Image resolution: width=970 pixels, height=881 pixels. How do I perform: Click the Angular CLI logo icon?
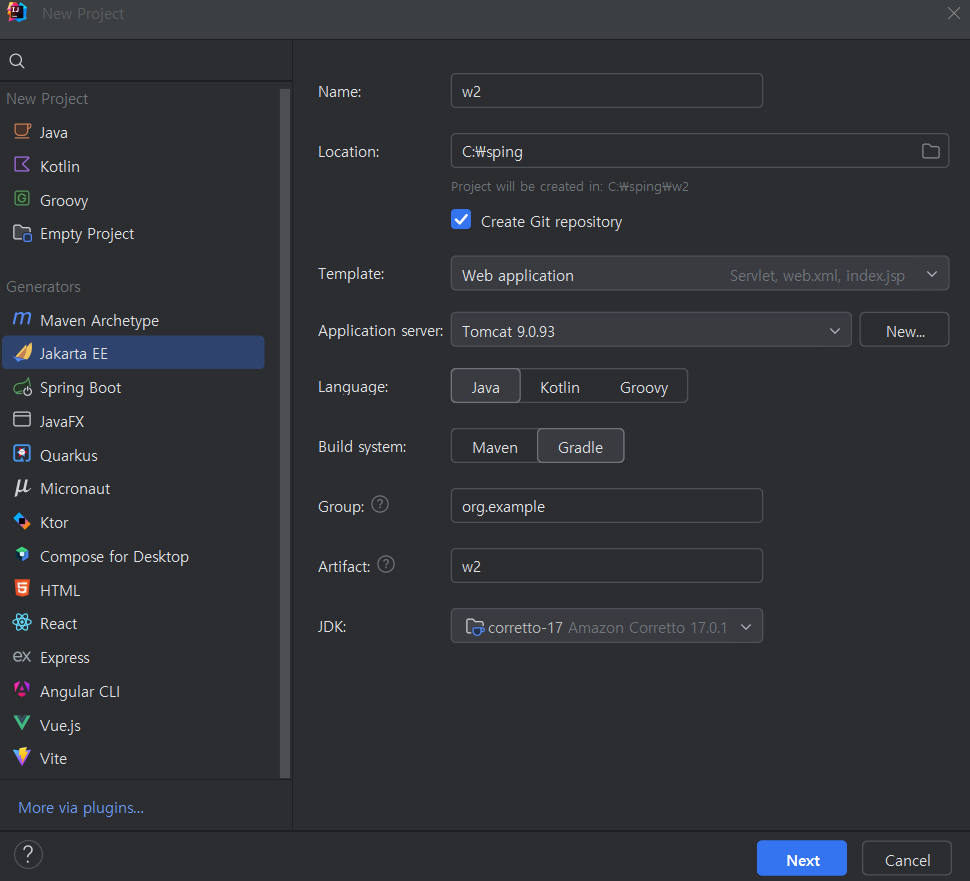tap(22, 689)
